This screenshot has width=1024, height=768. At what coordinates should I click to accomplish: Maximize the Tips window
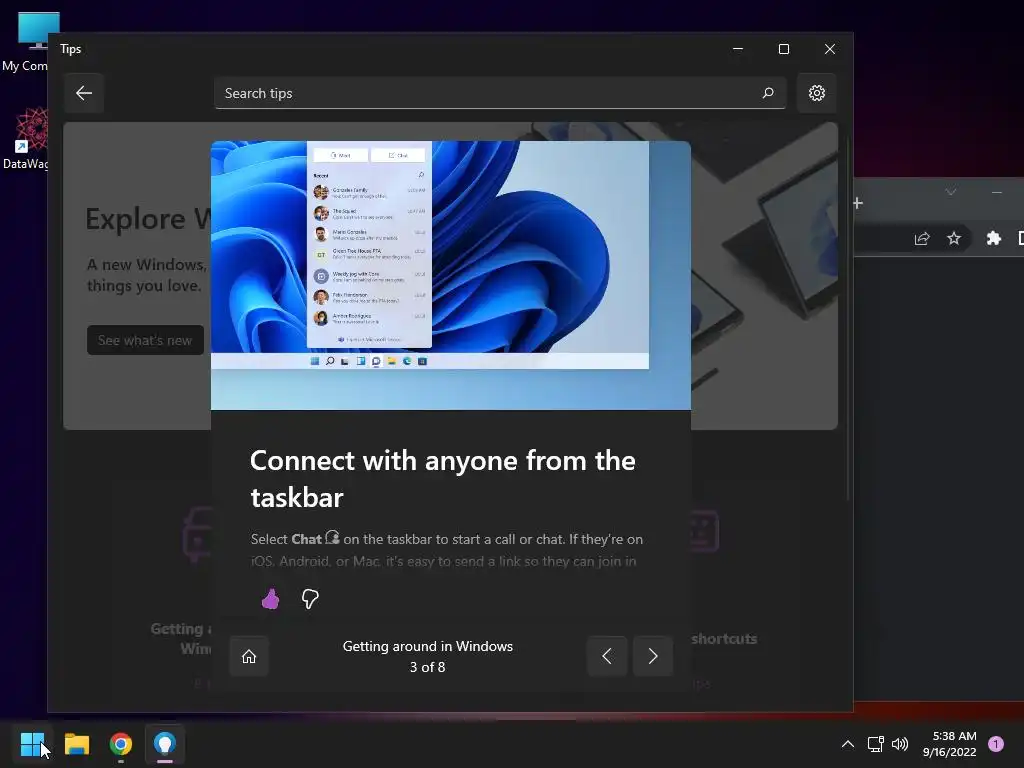pos(784,49)
